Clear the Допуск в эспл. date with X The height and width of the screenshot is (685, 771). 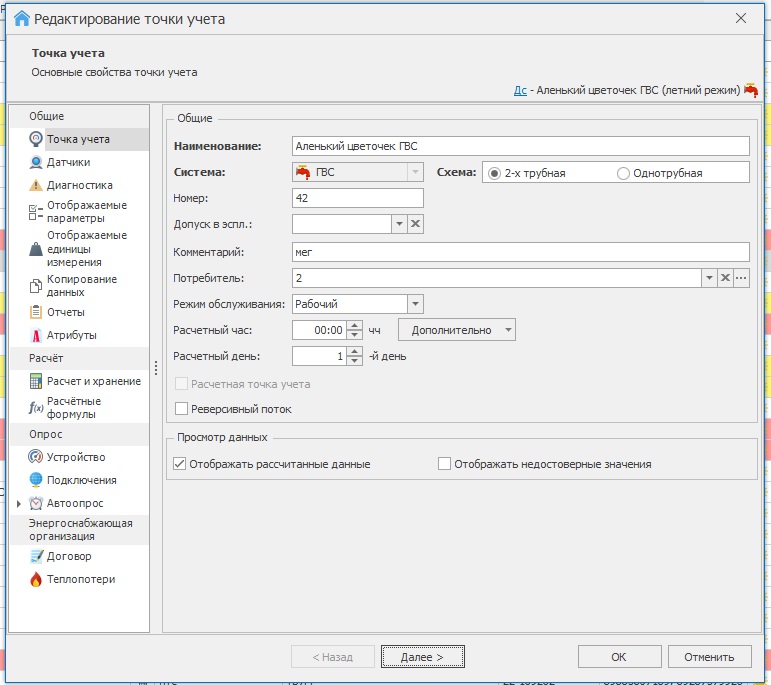point(415,224)
